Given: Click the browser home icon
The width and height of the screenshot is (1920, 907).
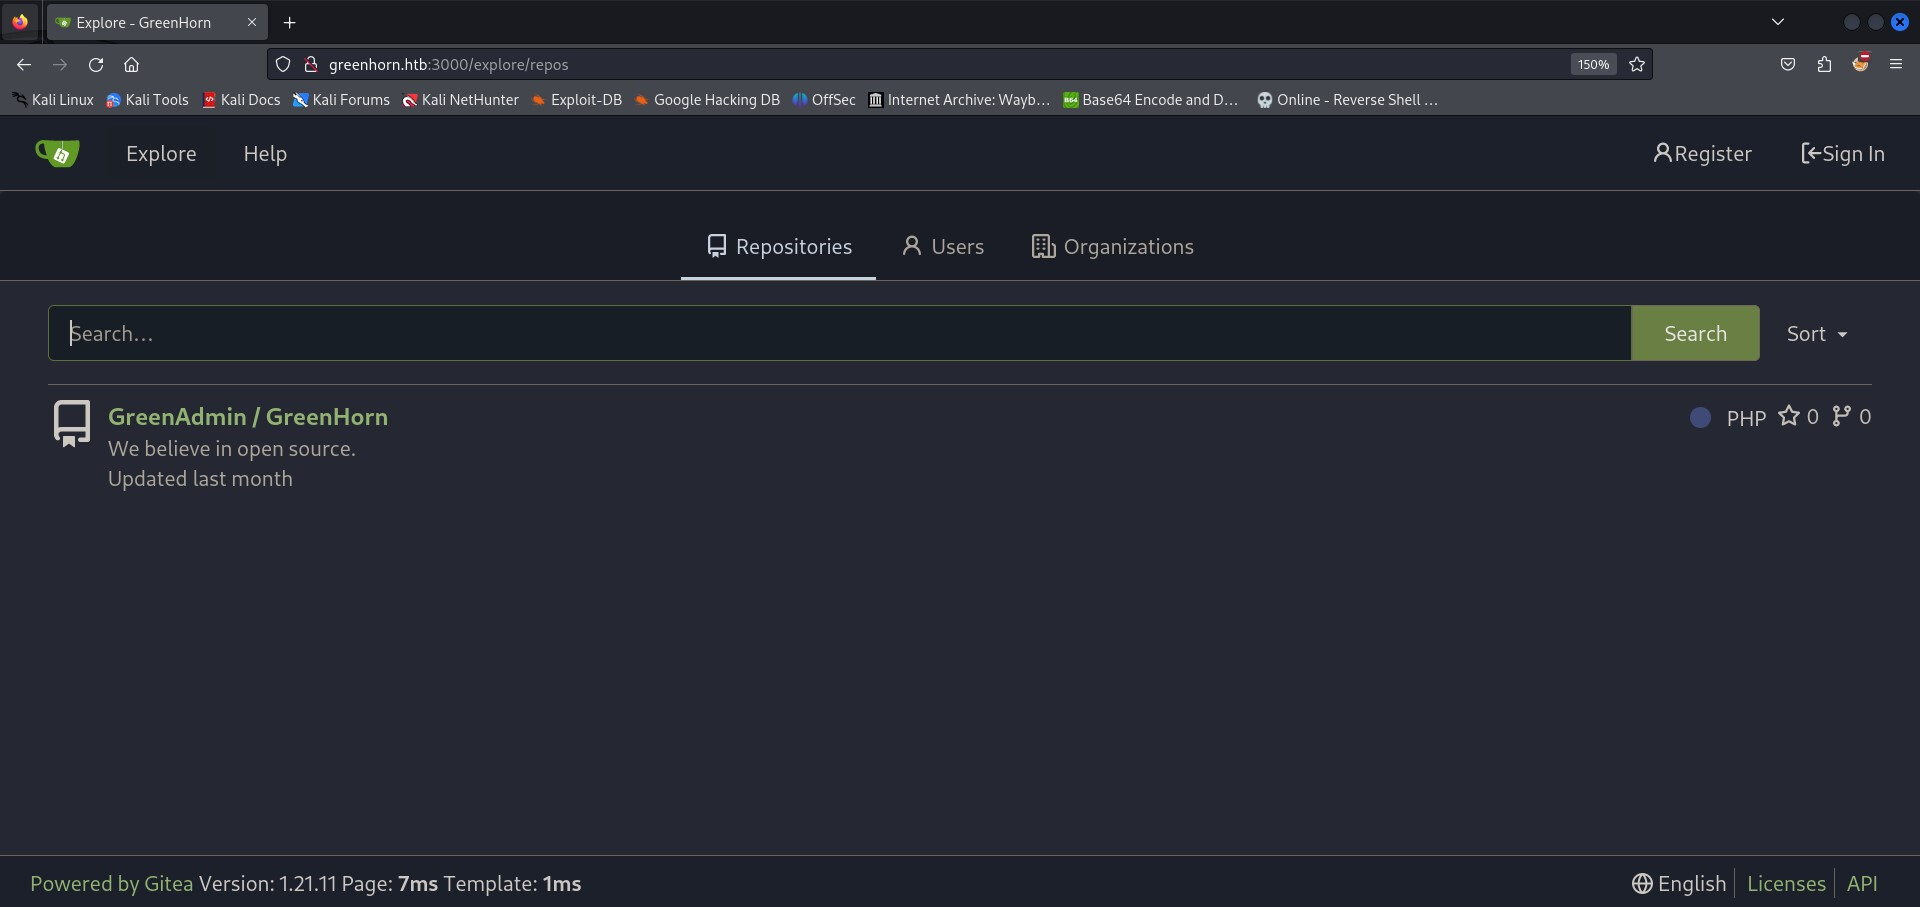Looking at the screenshot, I should [x=131, y=64].
